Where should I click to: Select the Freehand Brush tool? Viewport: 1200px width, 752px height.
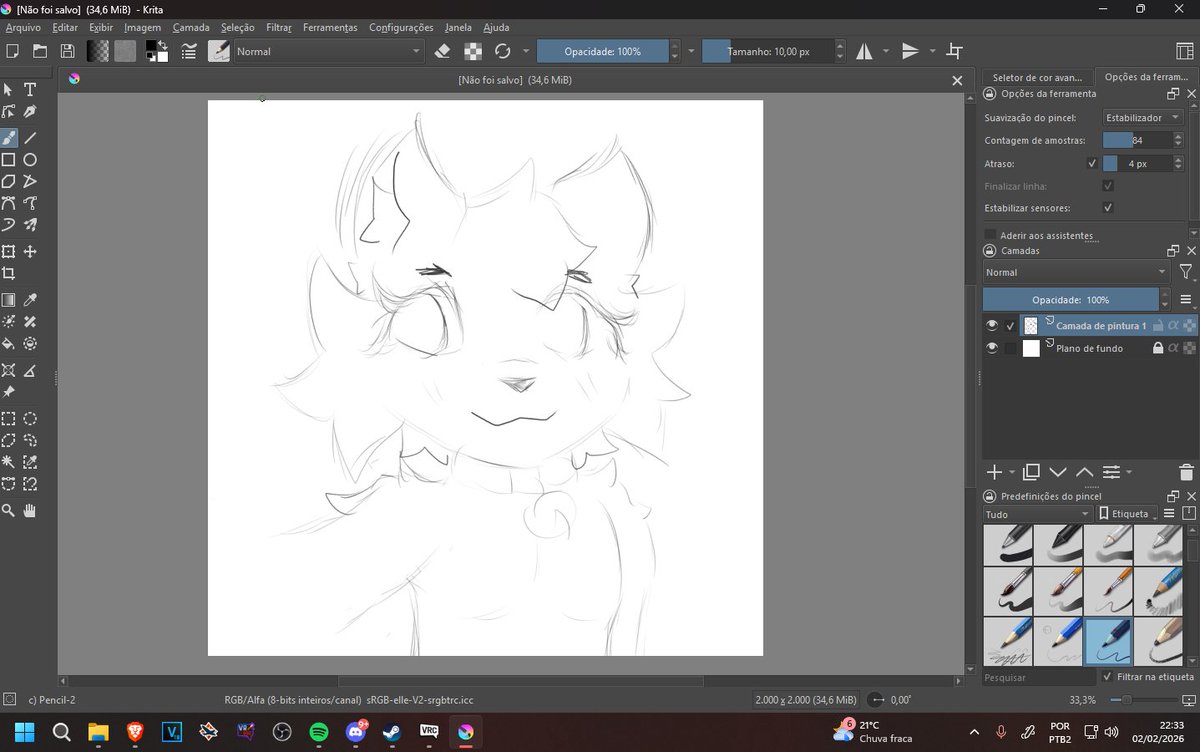(x=8, y=137)
